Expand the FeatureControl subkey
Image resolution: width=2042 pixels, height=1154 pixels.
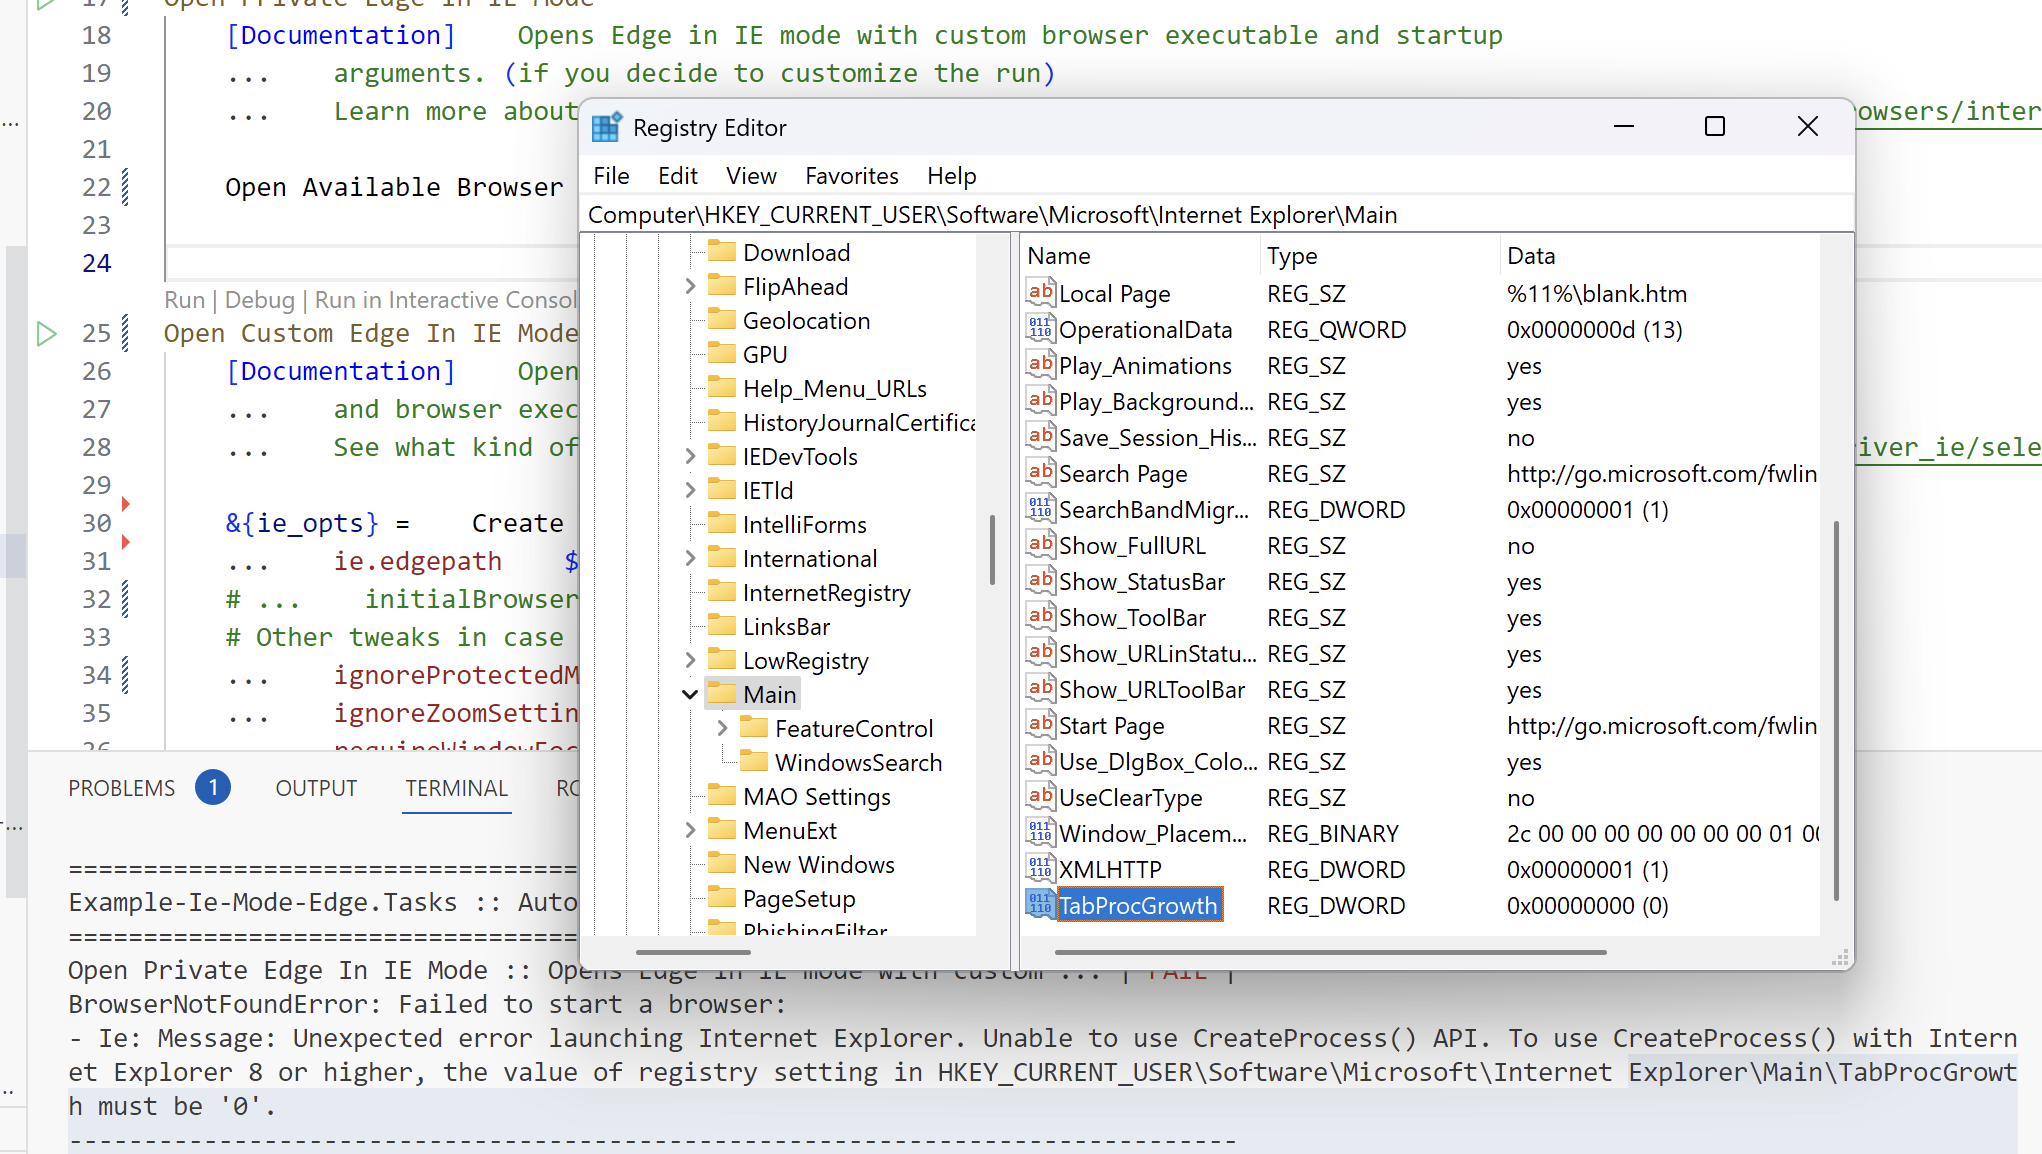[x=722, y=728]
